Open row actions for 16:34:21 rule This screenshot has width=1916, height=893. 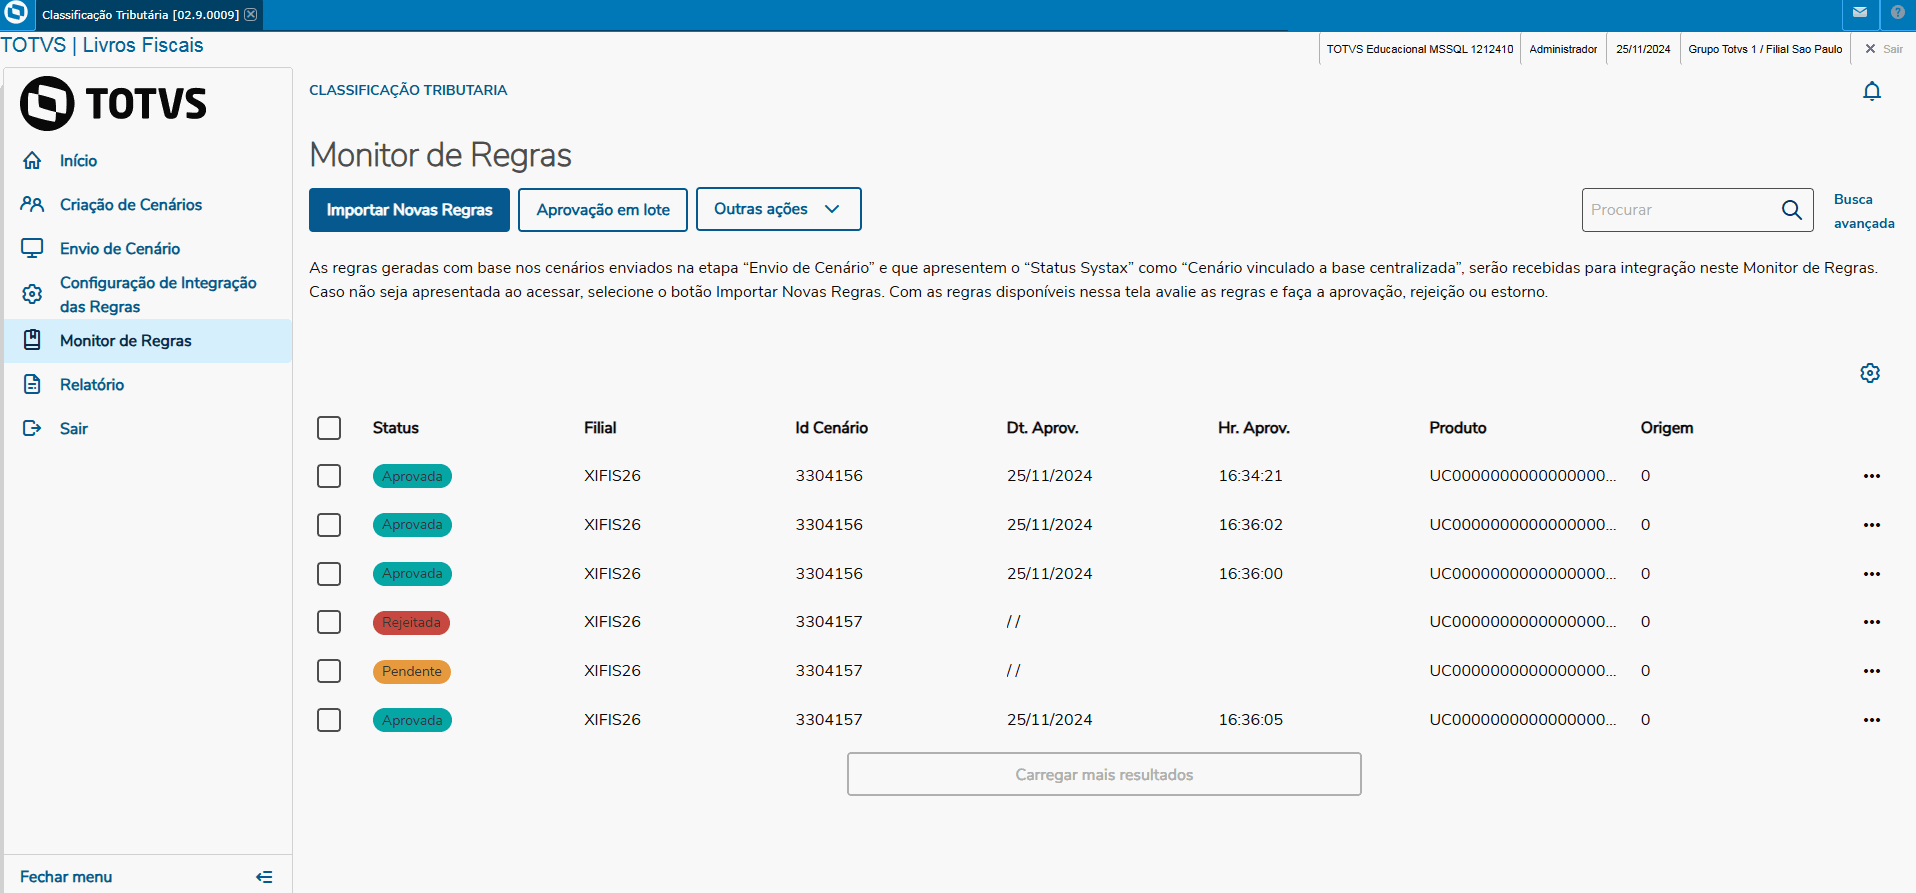point(1872,476)
